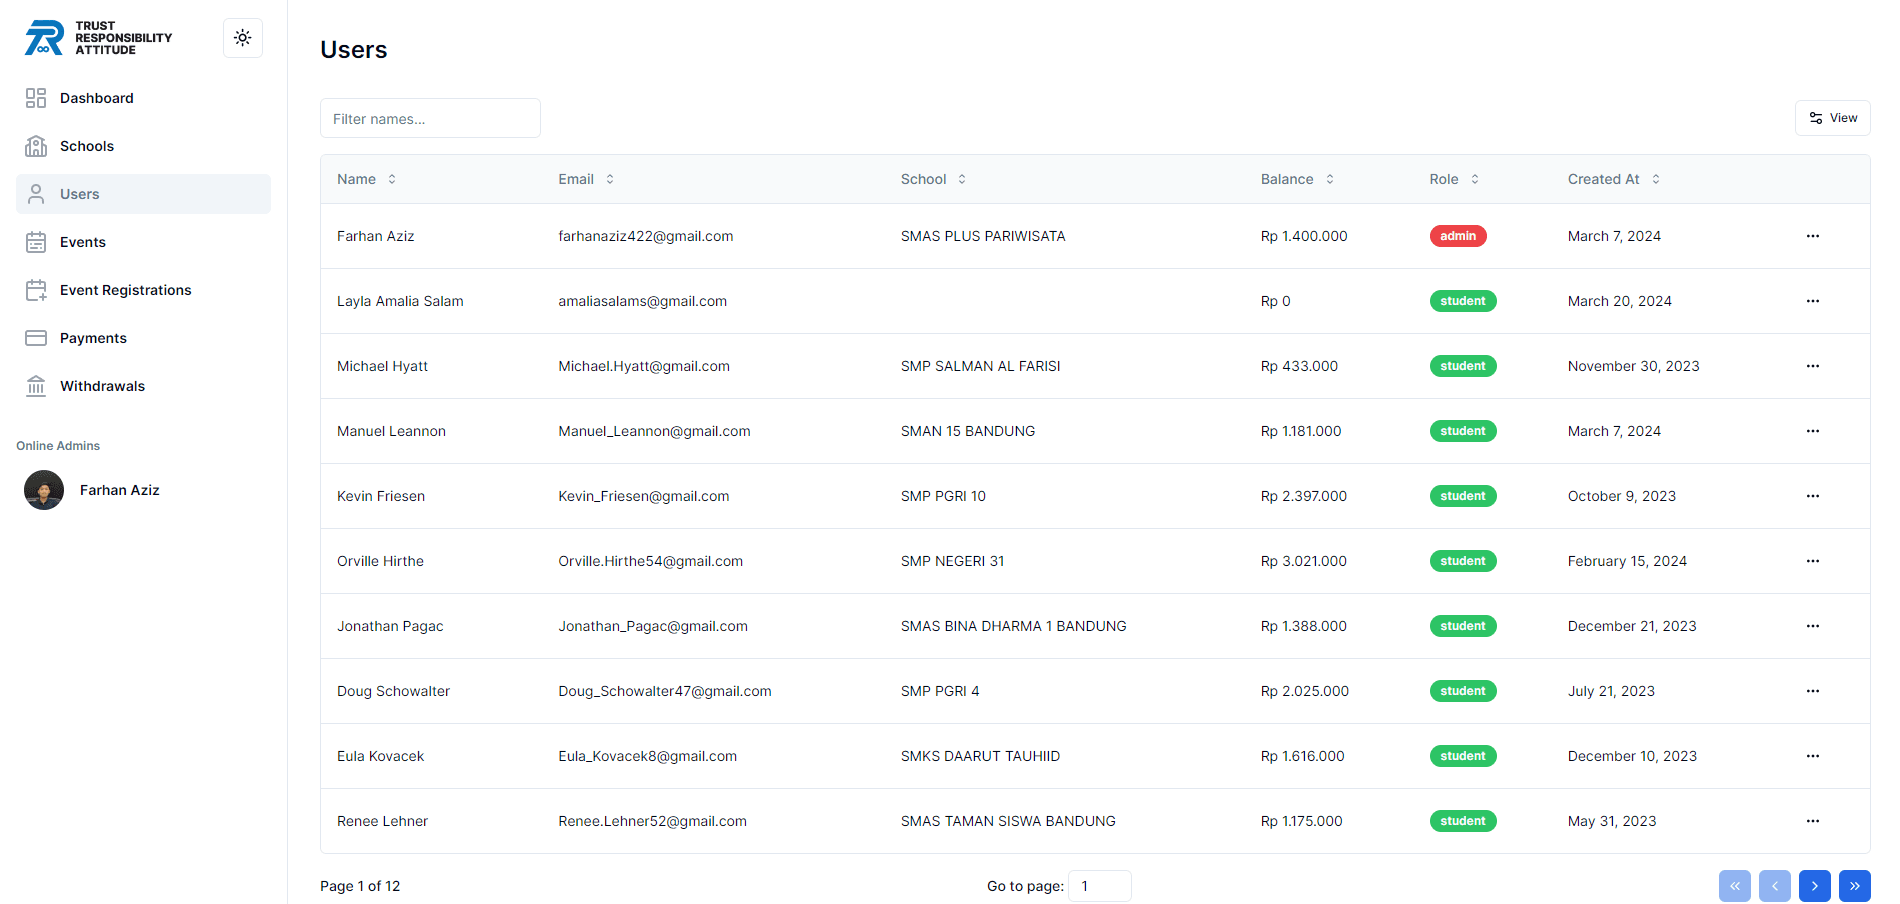Click the admin role badge on Farhan Aziz
The width and height of the screenshot is (1900, 904).
1458,236
